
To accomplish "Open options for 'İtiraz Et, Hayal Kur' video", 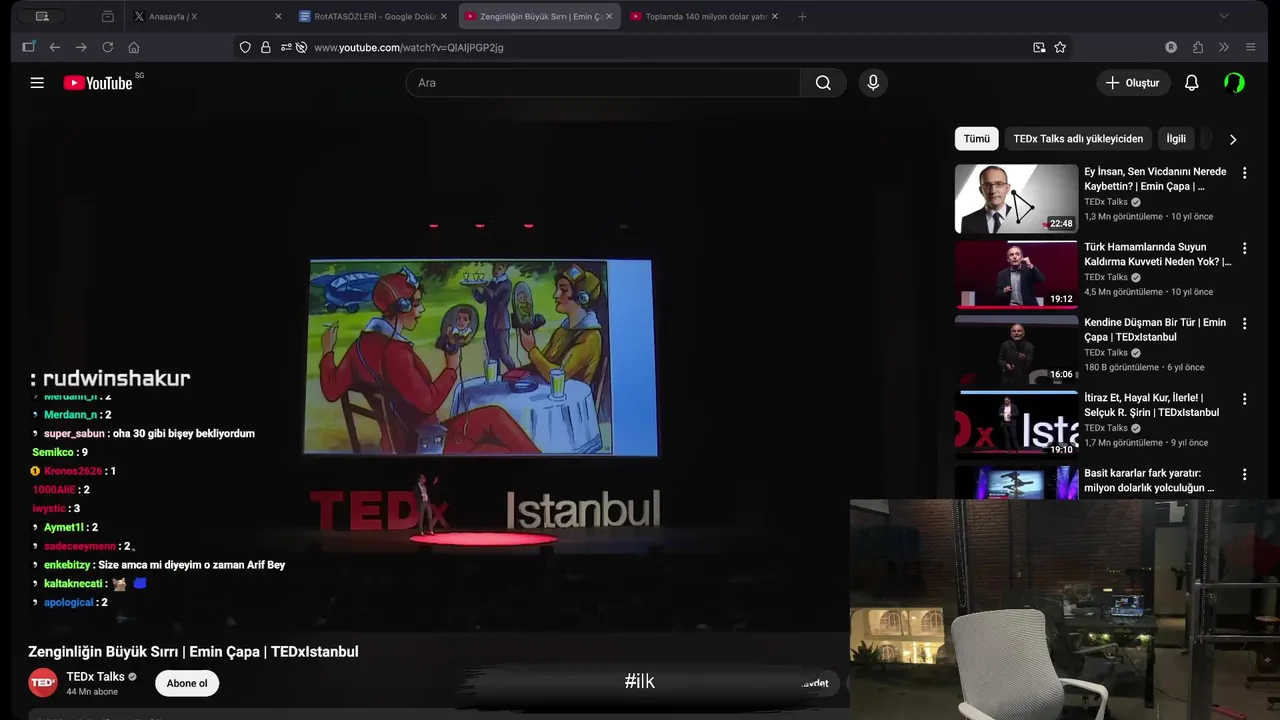I will point(1244,399).
